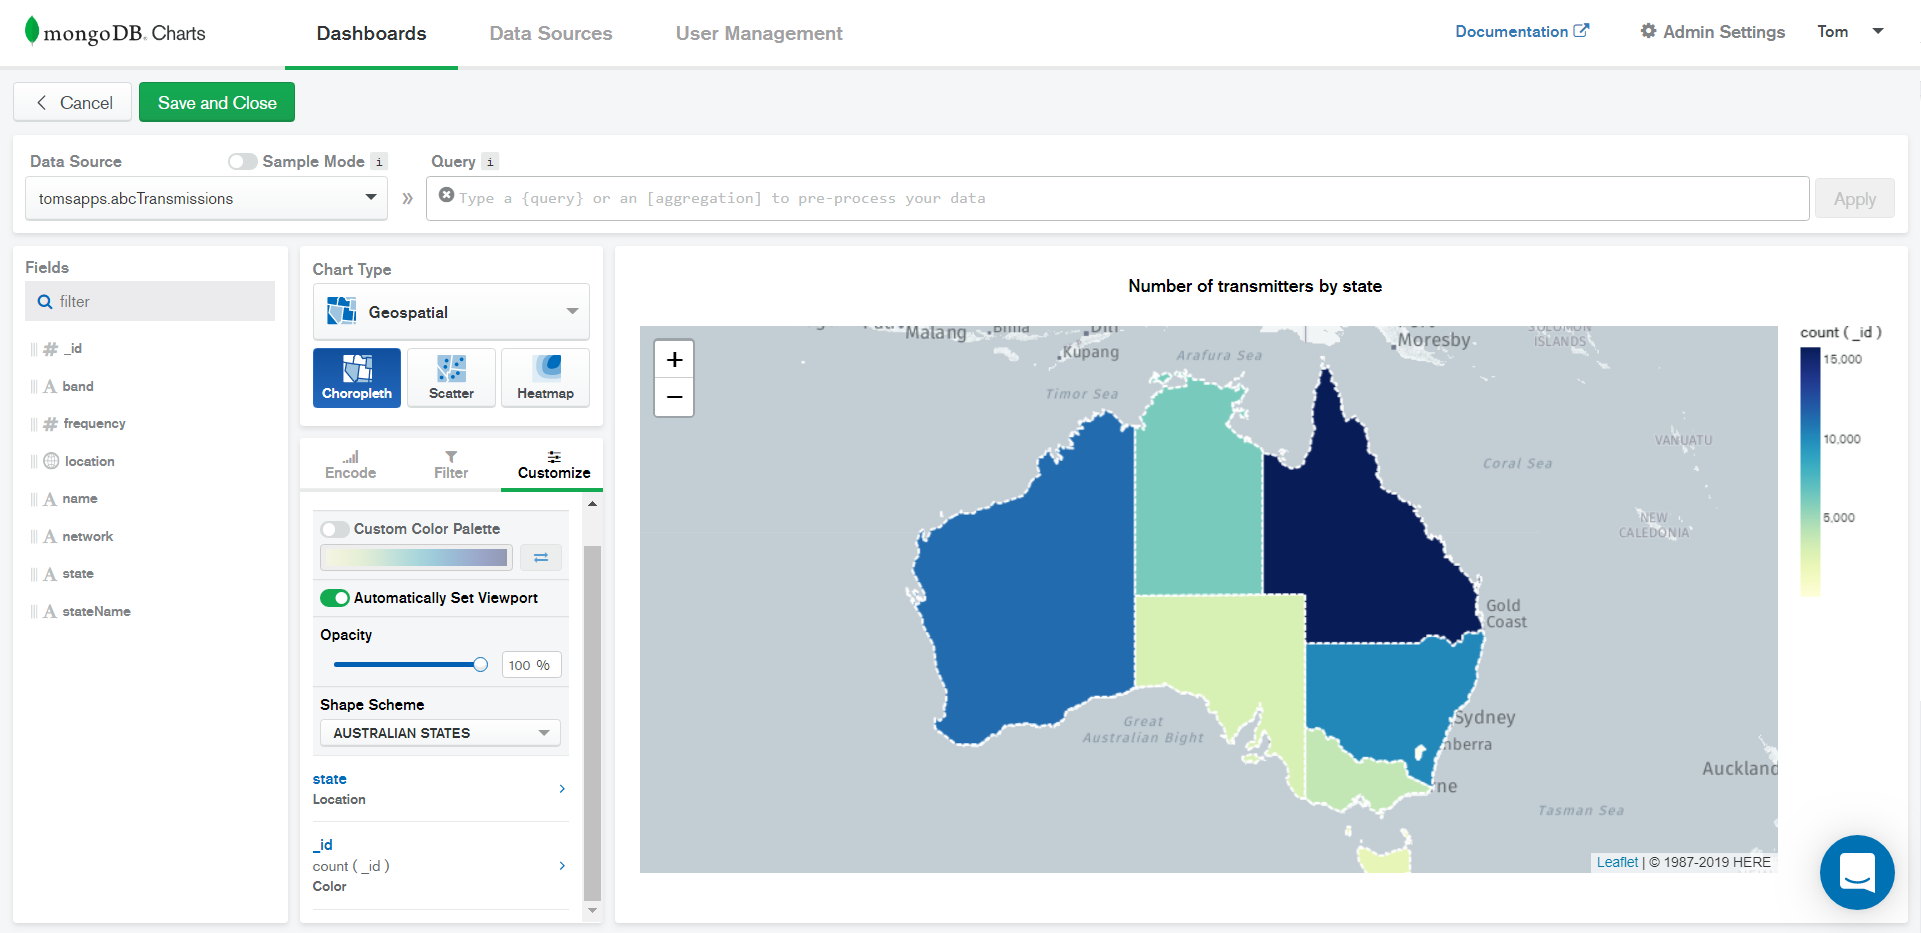The width and height of the screenshot is (1921, 933).
Task: Switch to the Encode tab
Action: [x=350, y=464]
